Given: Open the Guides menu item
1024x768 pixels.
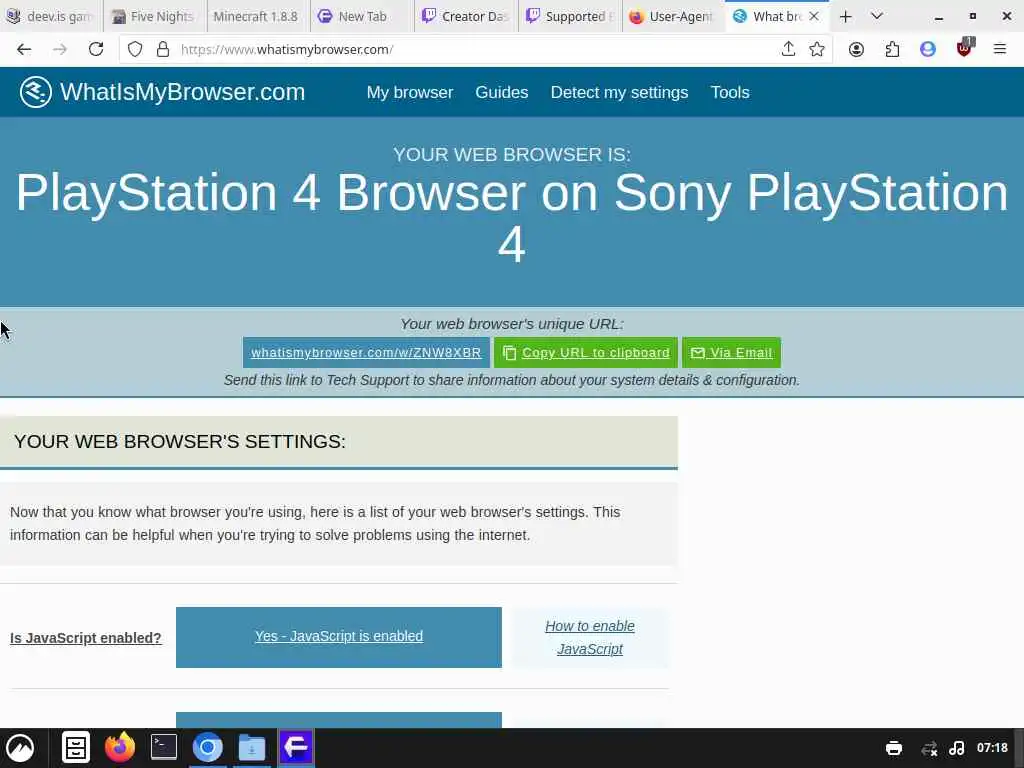Looking at the screenshot, I should pyautogui.click(x=502, y=92).
